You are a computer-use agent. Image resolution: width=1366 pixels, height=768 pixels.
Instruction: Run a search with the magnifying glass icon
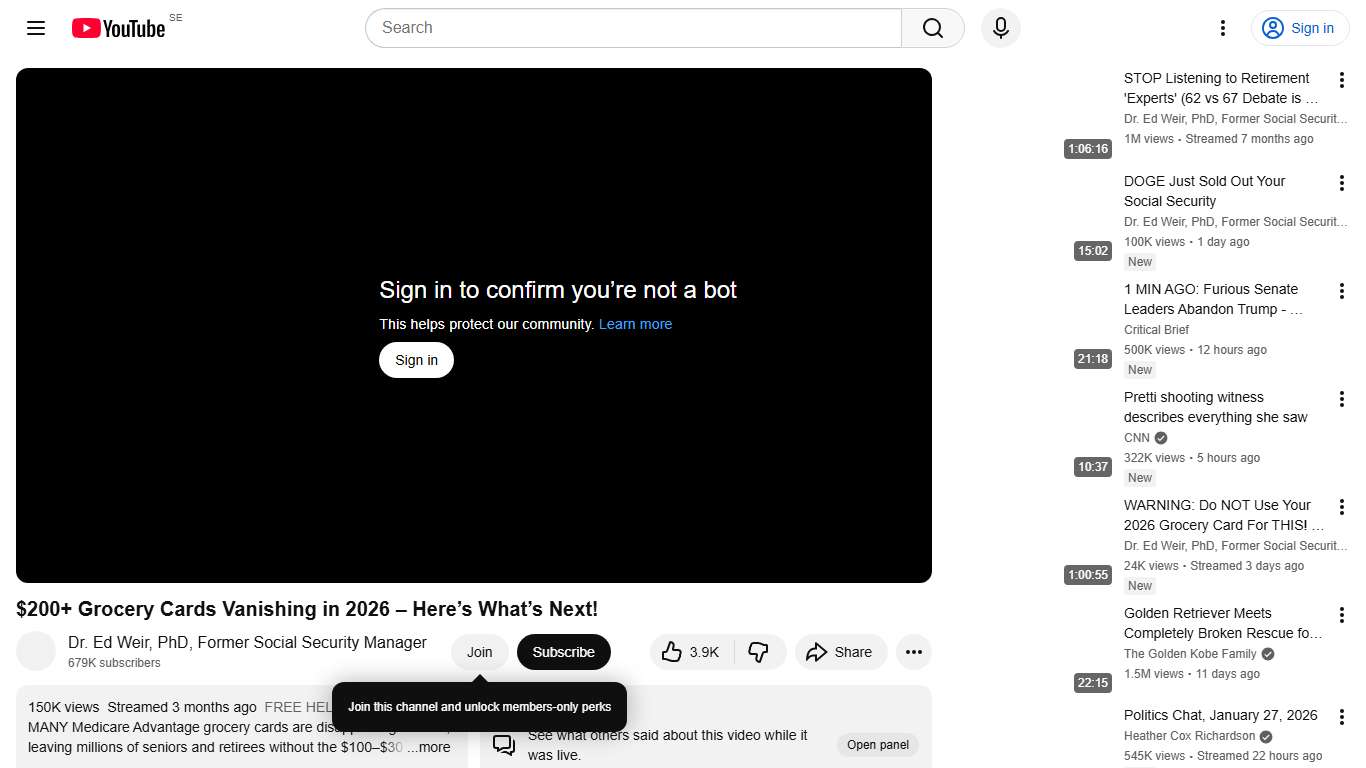point(931,28)
